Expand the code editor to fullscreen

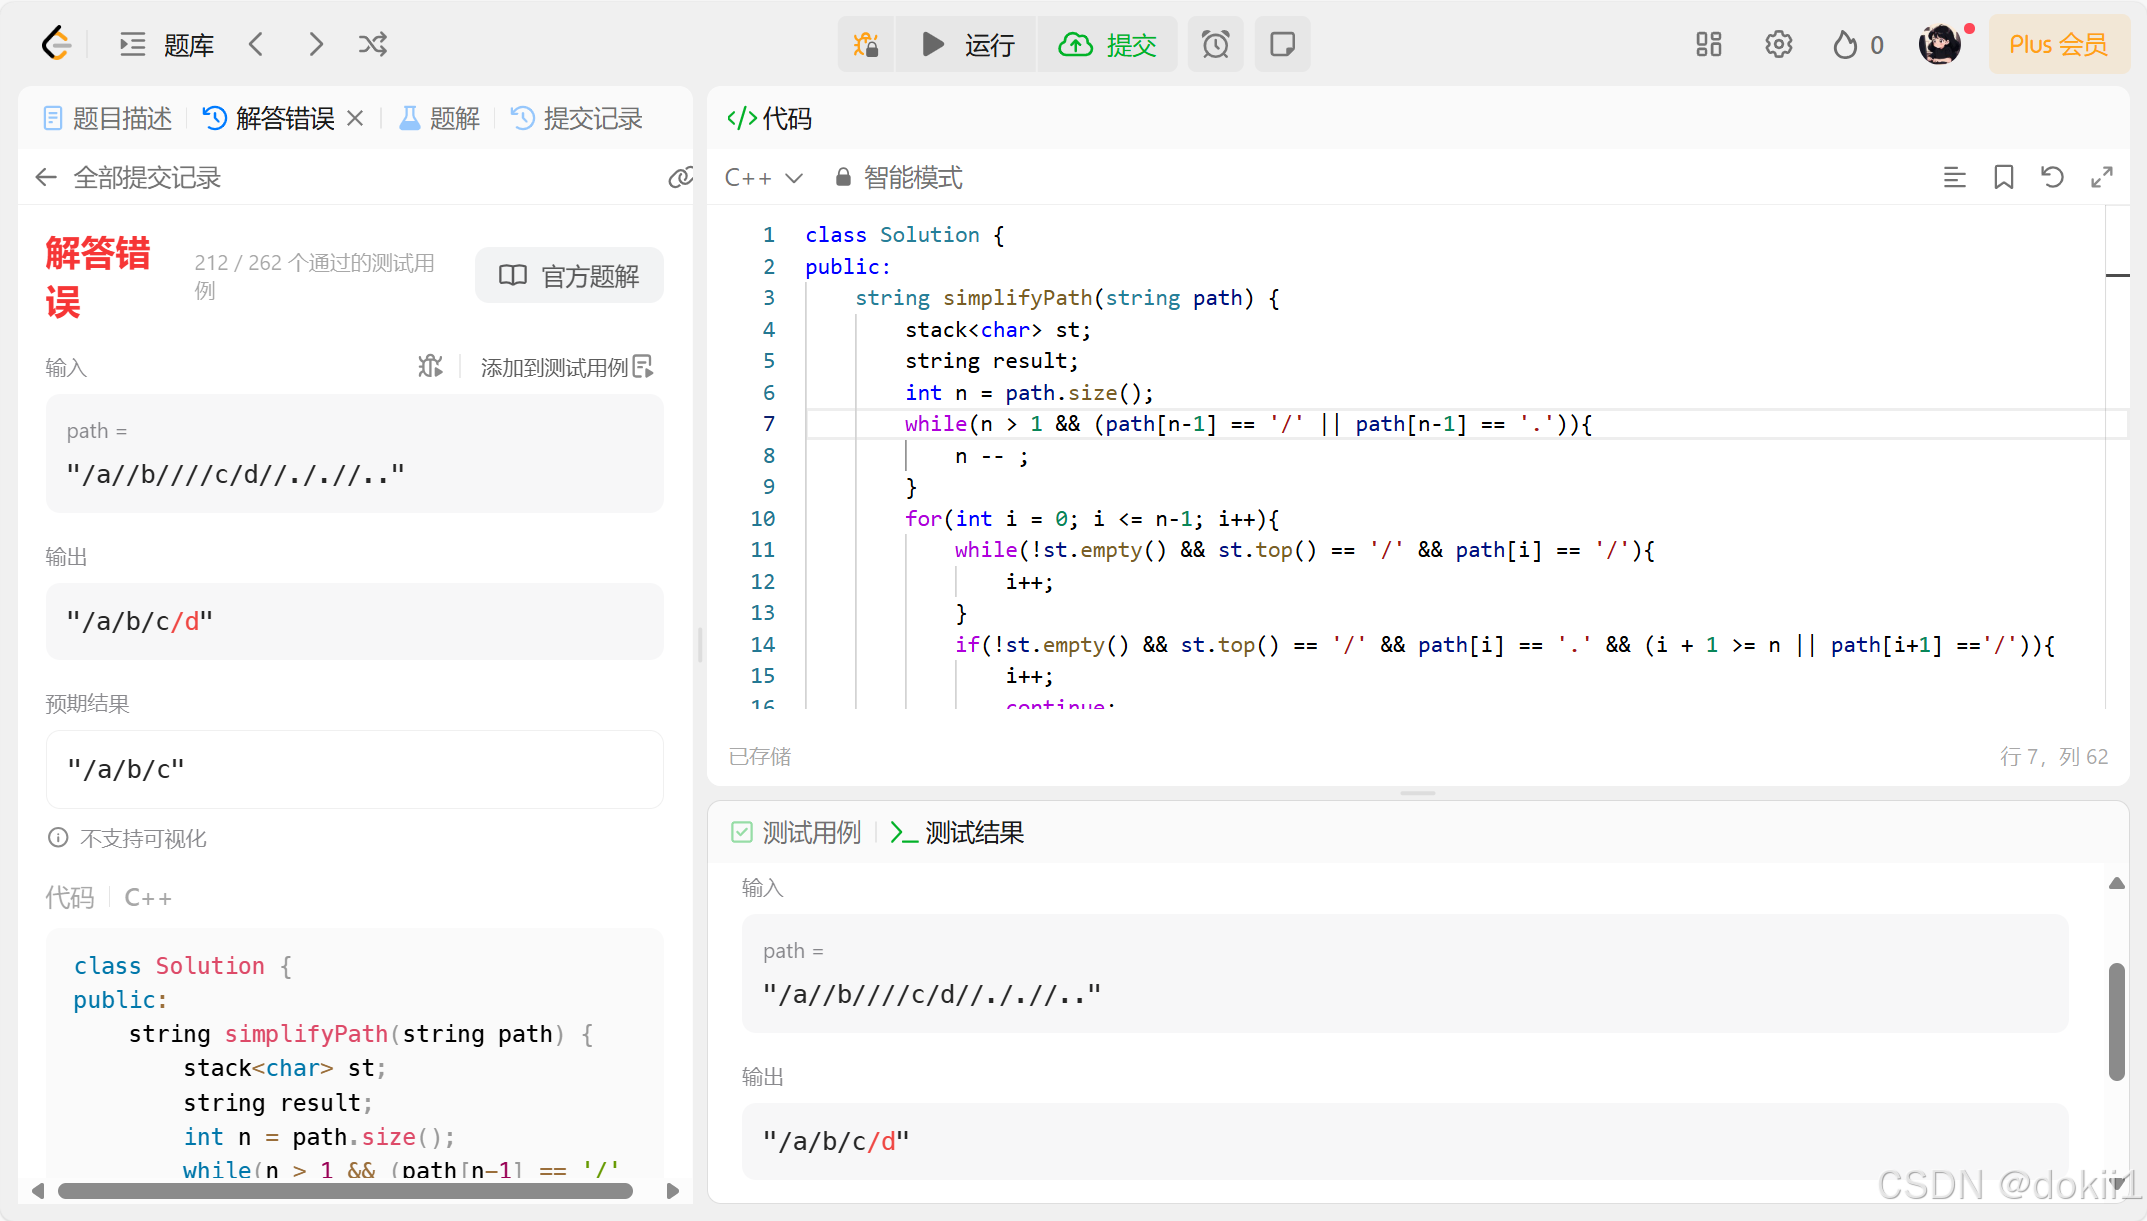coord(2102,178)
